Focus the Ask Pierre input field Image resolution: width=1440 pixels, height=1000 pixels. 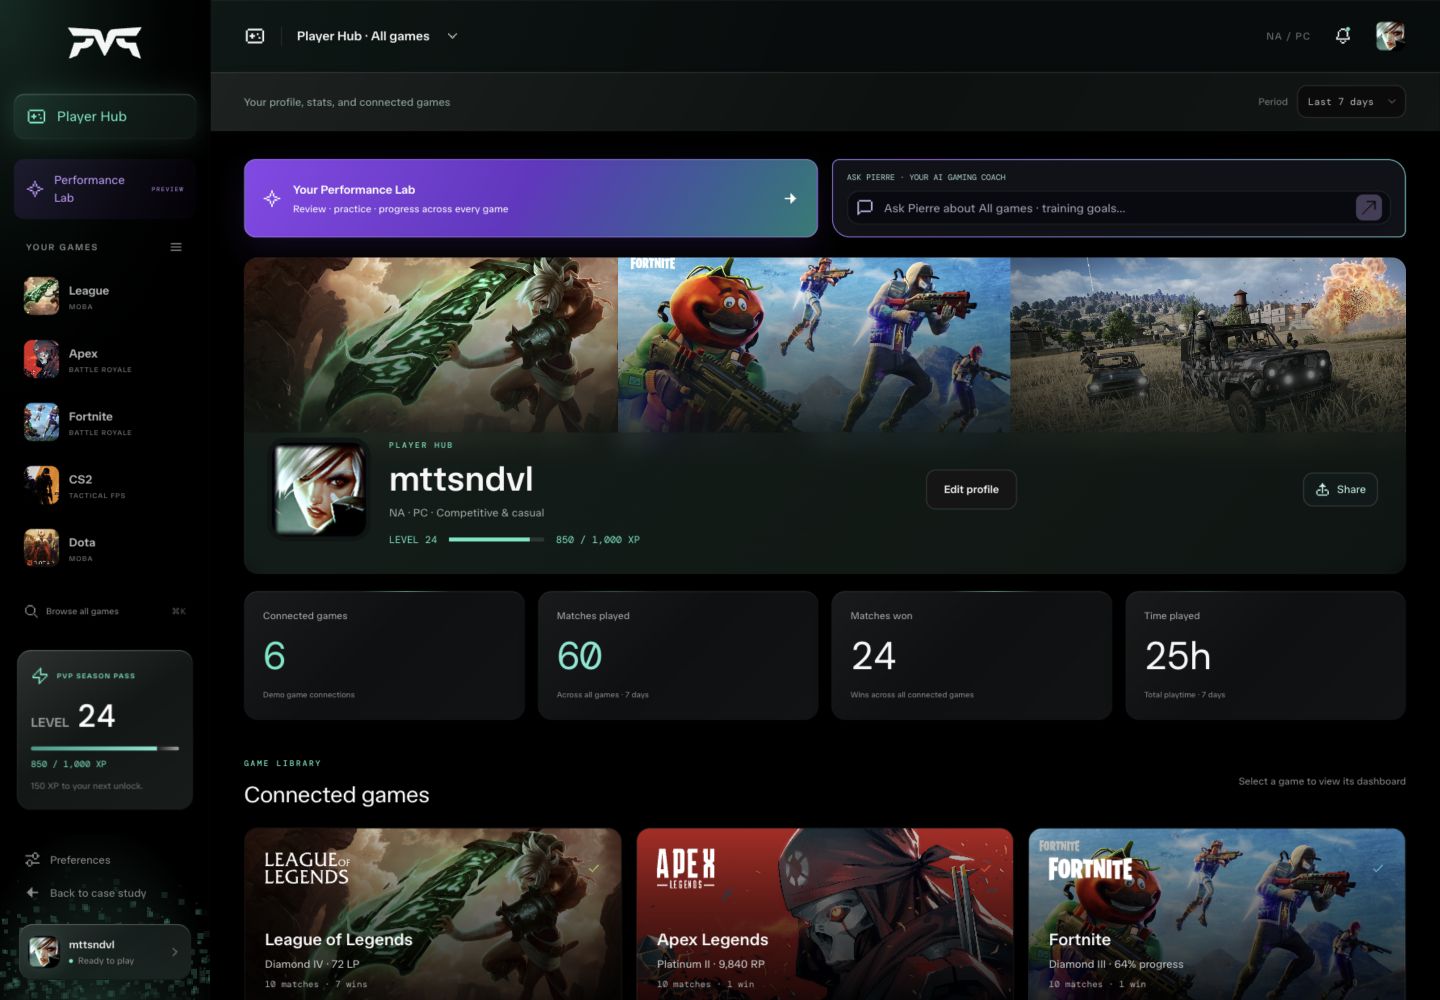[x=1118, y=208]
